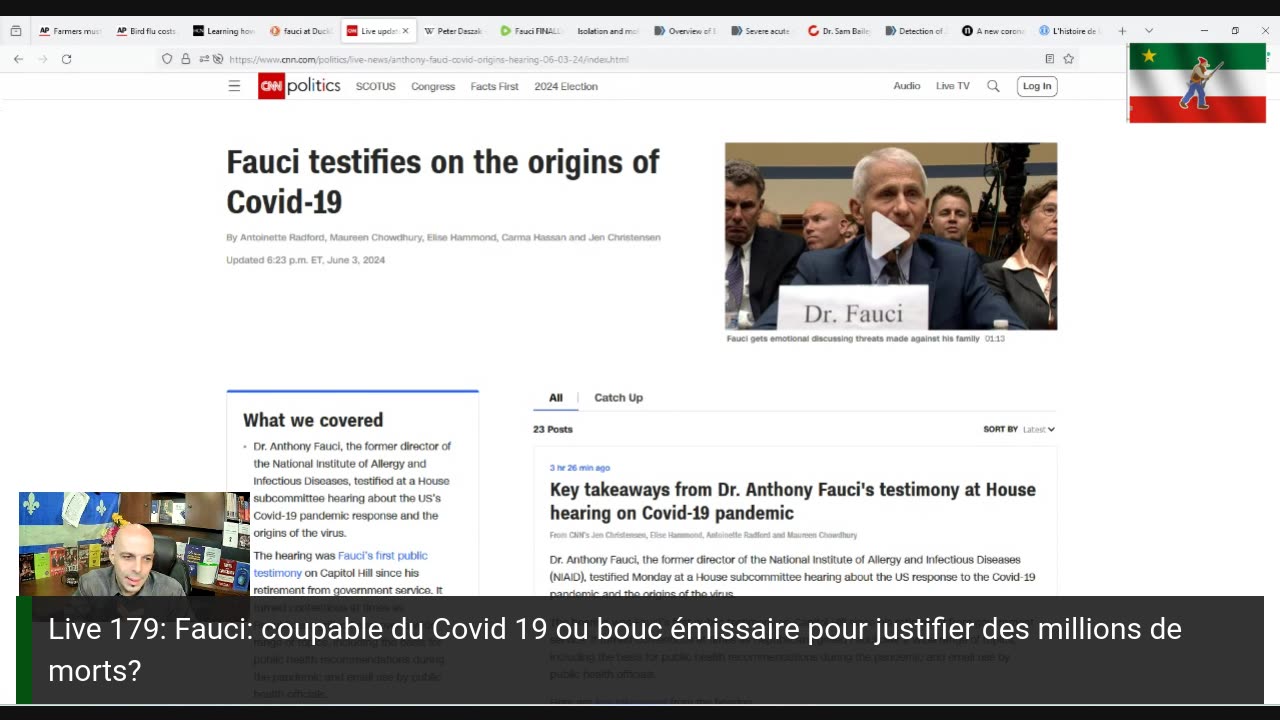Image resolution: width=1280 pixels, height=720 pixels.
Task: Open the list all tabs chevron
Action: (x=1148, y=31)
